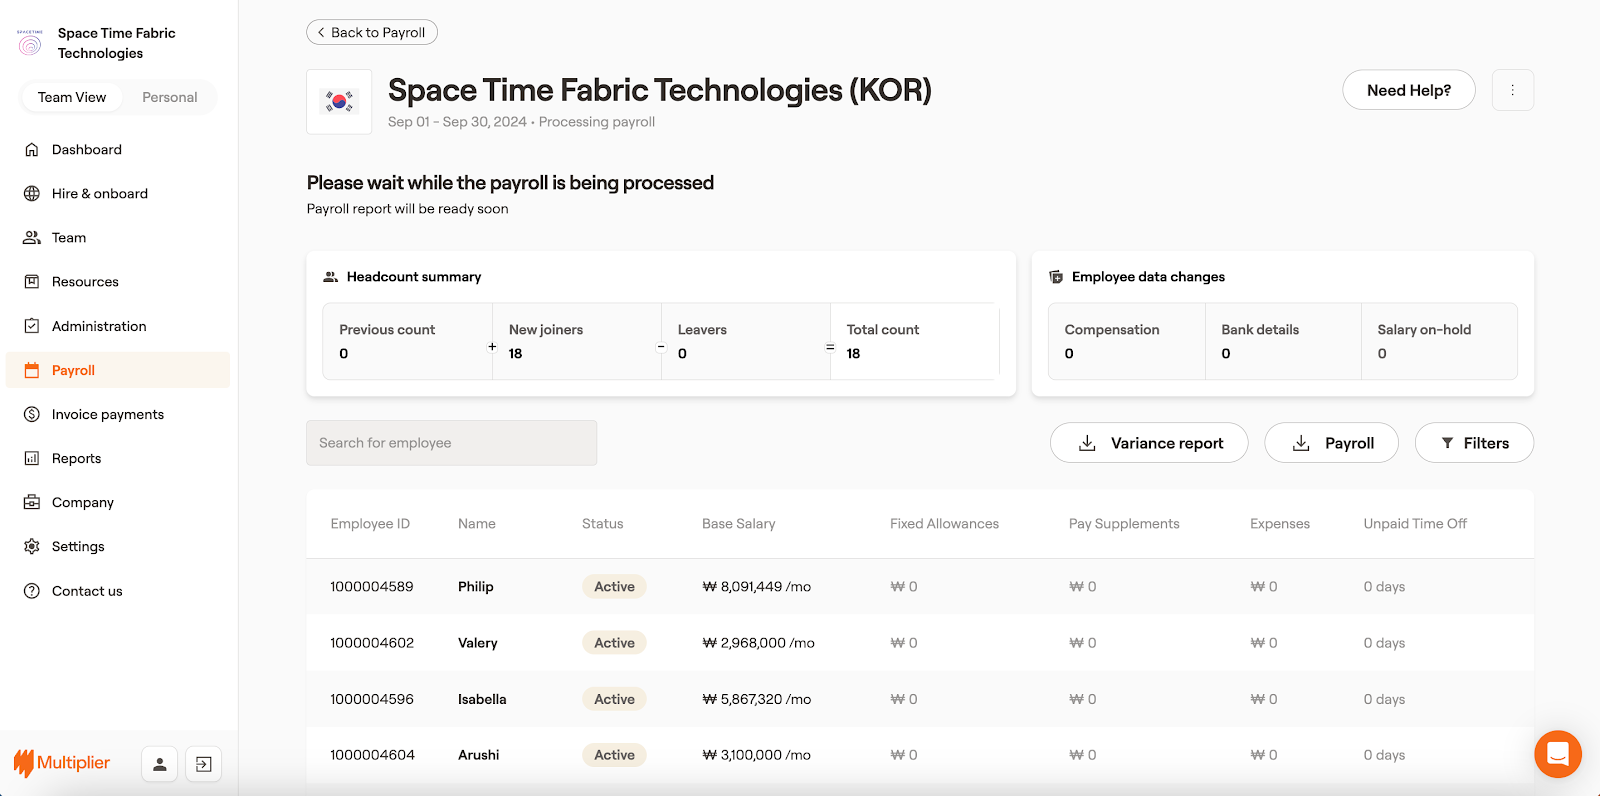Screen dimensions: 1600x796
Task: Click employee name Philip
Action: click(x=476, y=587)
